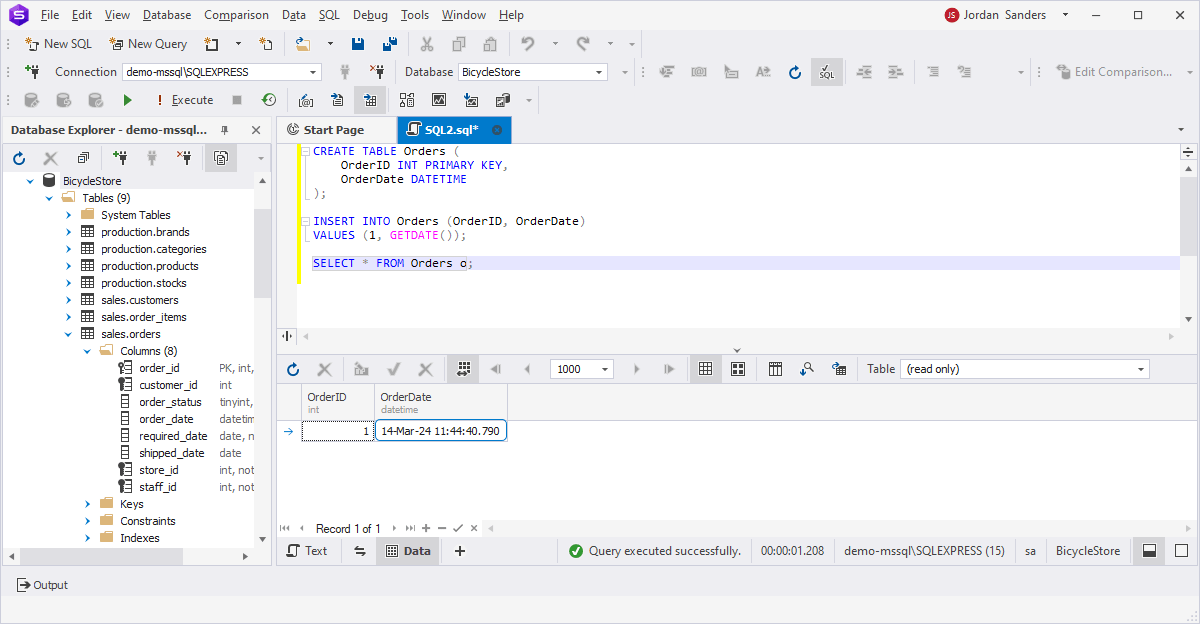The image size is (1200, 624).
Task: Click the Refresh icon in SQL toolbar
Action: (x=795, y=72)
